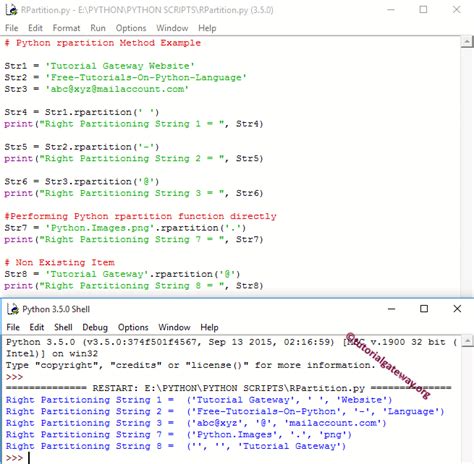The width and height of the screenshot is (474, 464).
Task: Click Shell output 'Right Partitioning String 3'
Action: [x=196, y=423]
